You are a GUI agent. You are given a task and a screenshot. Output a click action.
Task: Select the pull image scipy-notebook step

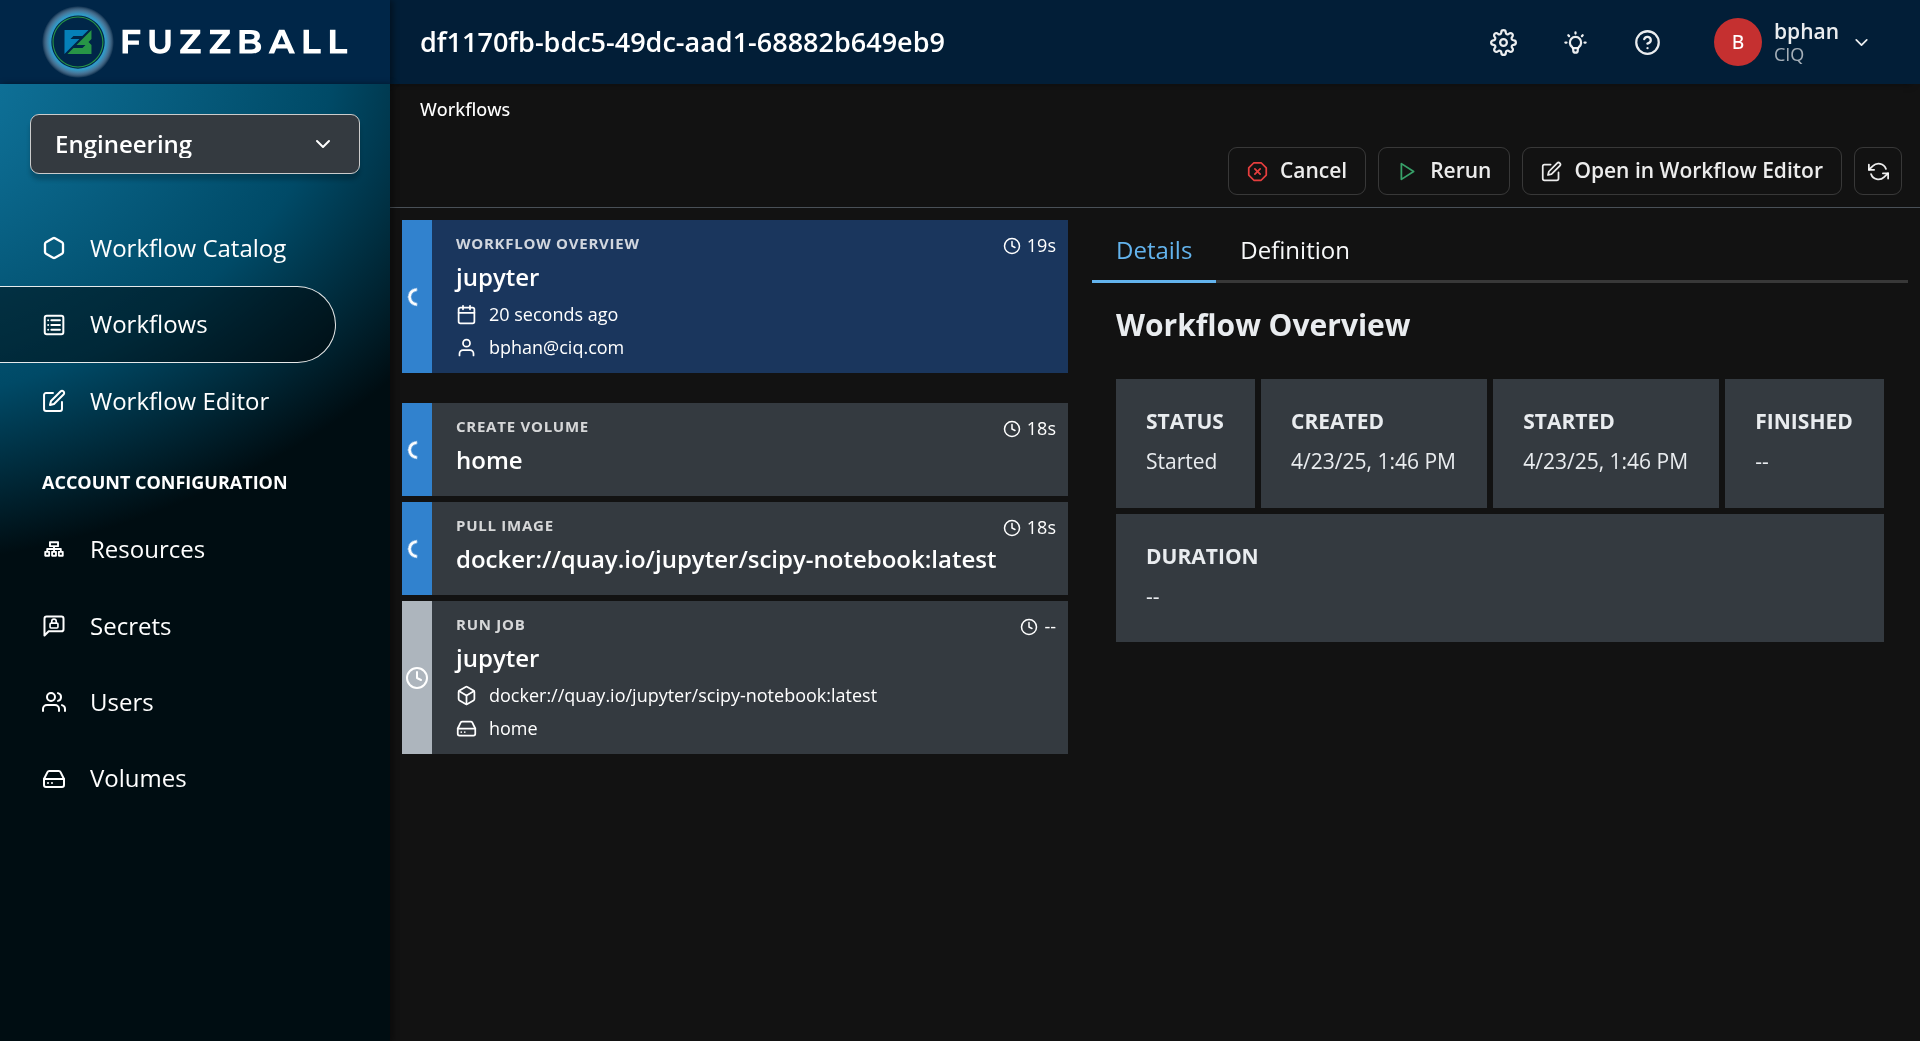click(735, 548)
